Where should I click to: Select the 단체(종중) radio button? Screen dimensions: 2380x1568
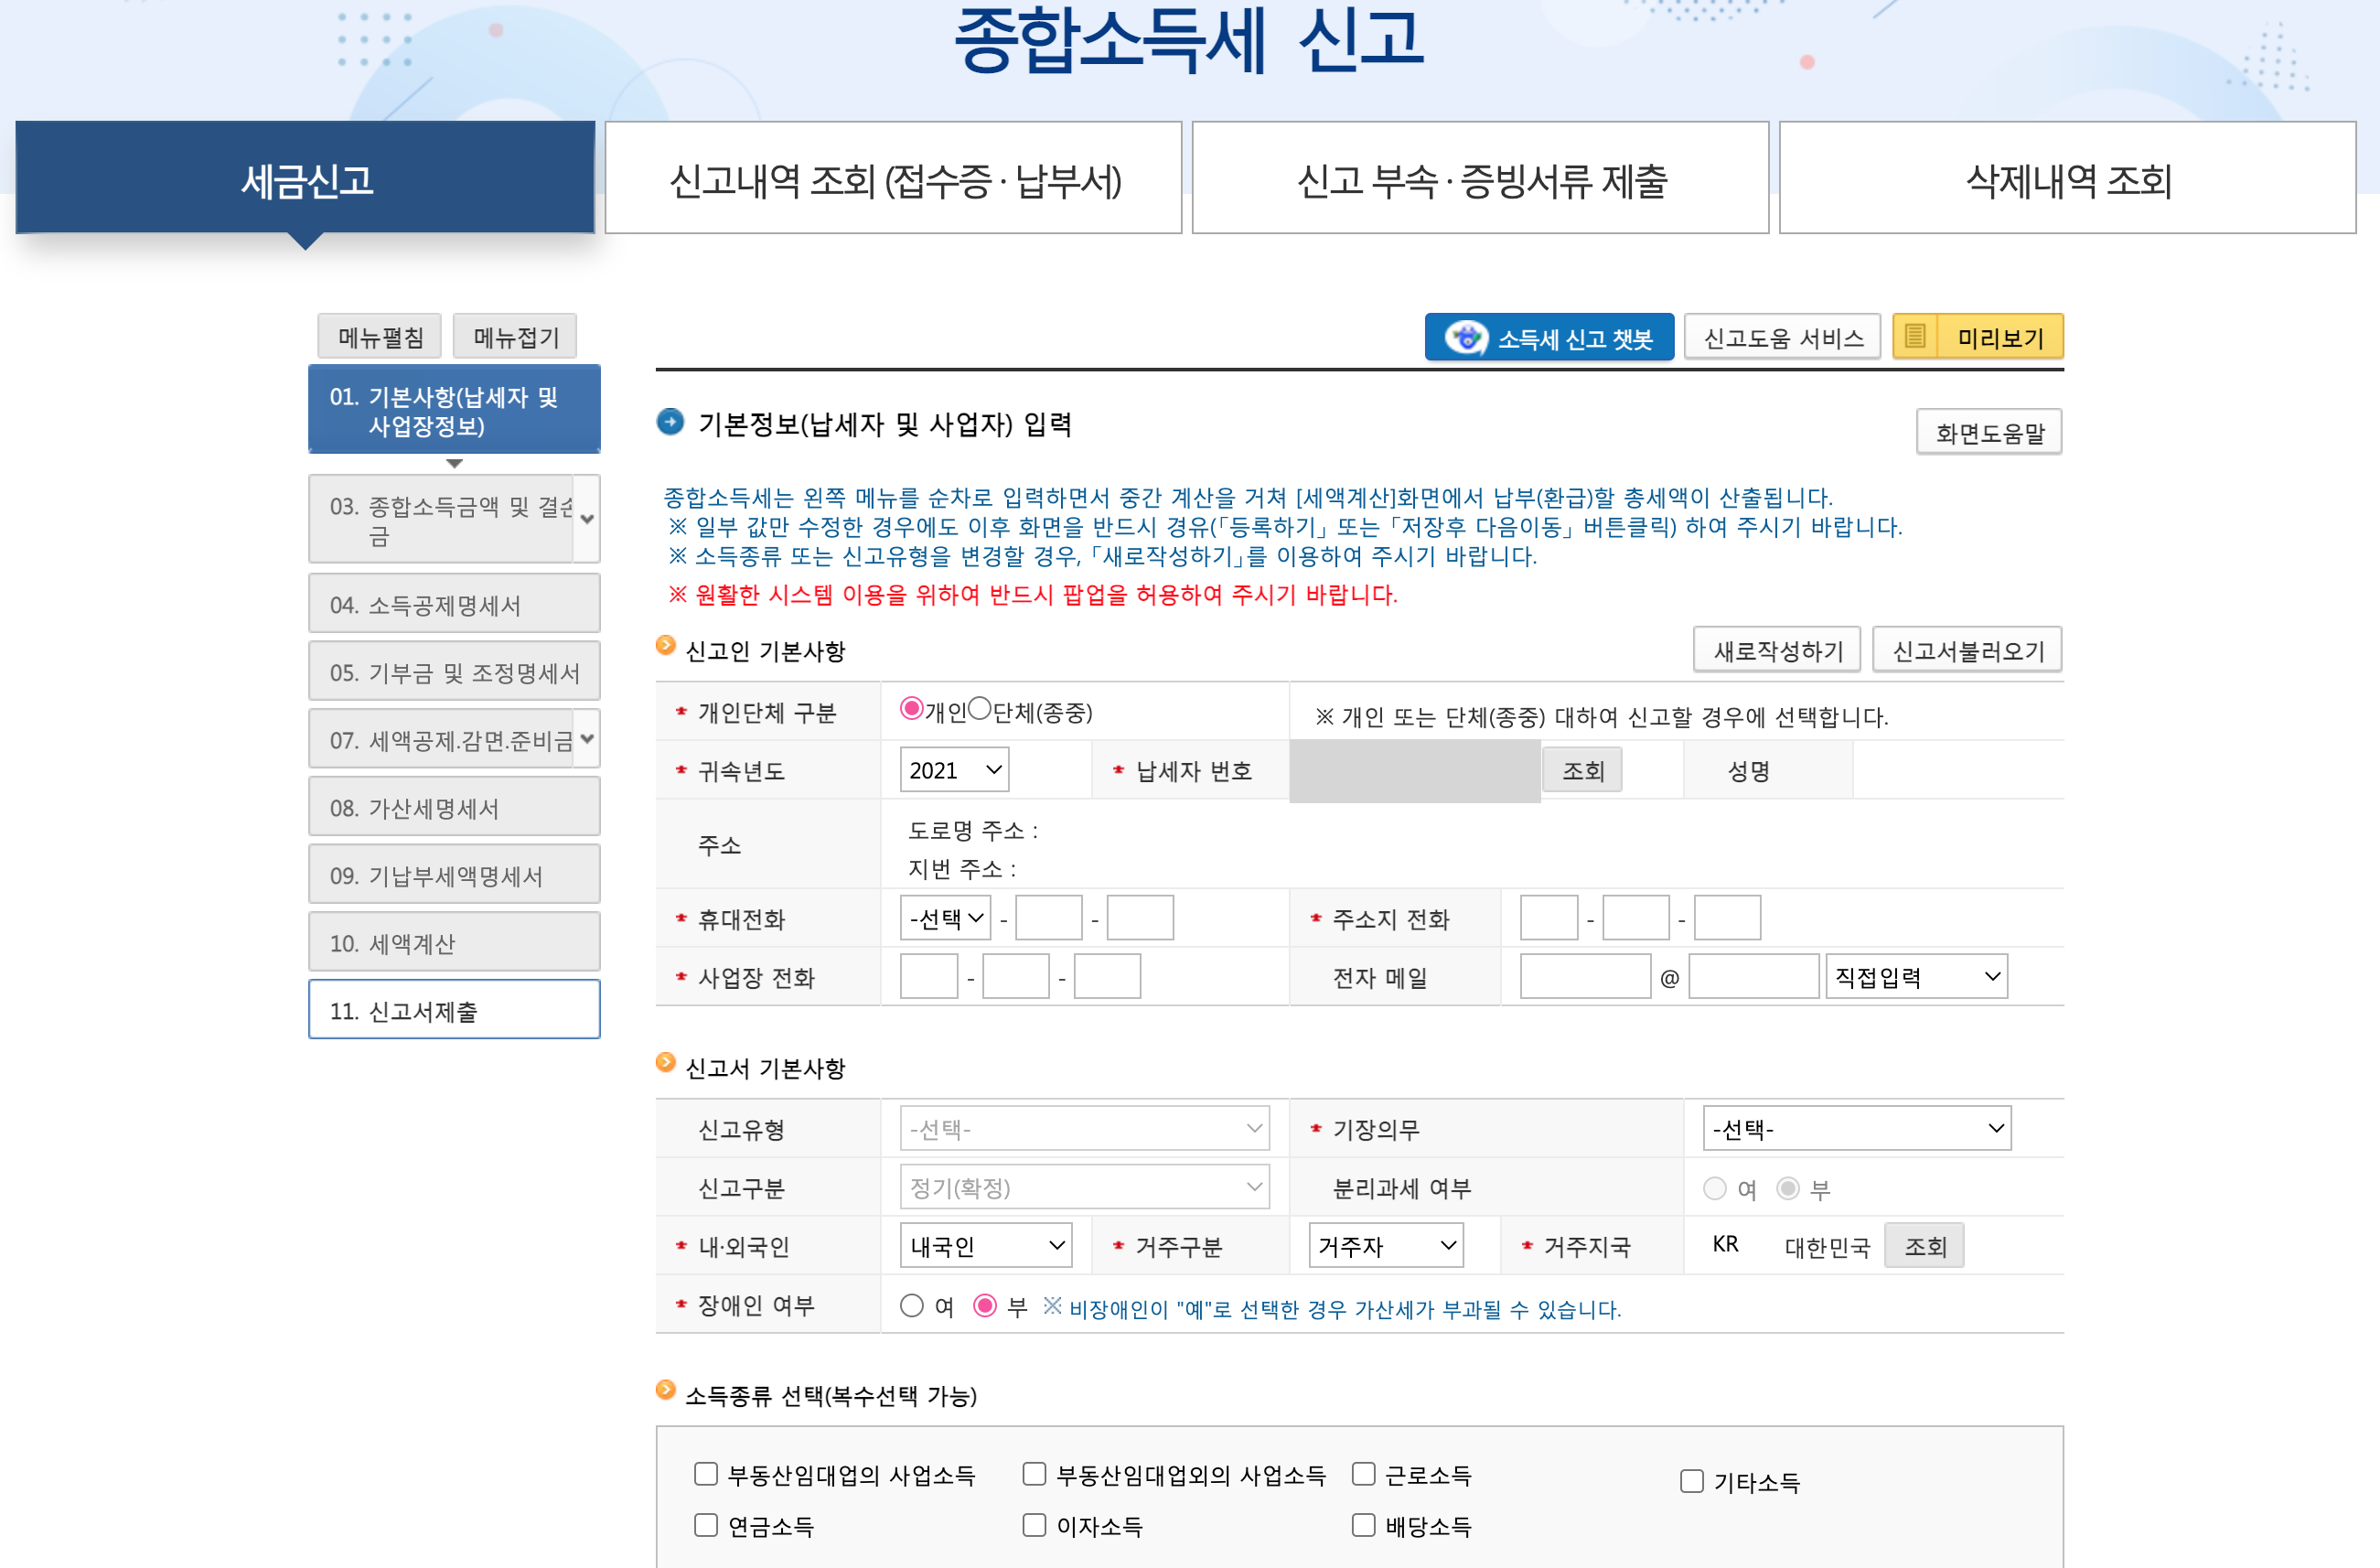[x=980, y=709]
